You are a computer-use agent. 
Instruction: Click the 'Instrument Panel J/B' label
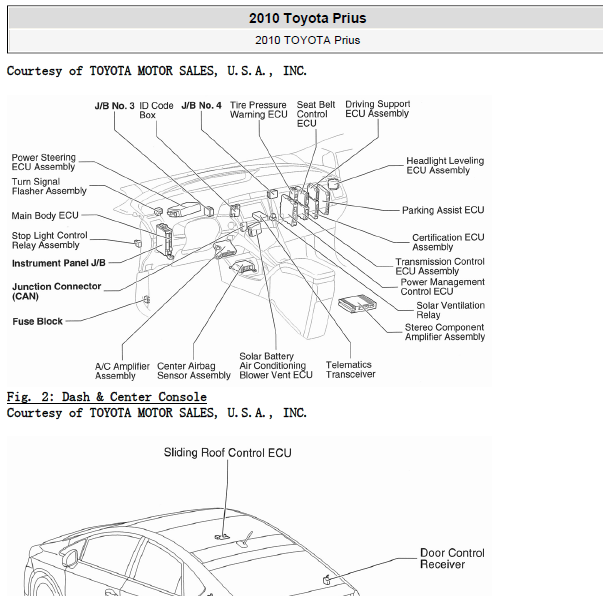click(x=58, y=263)
